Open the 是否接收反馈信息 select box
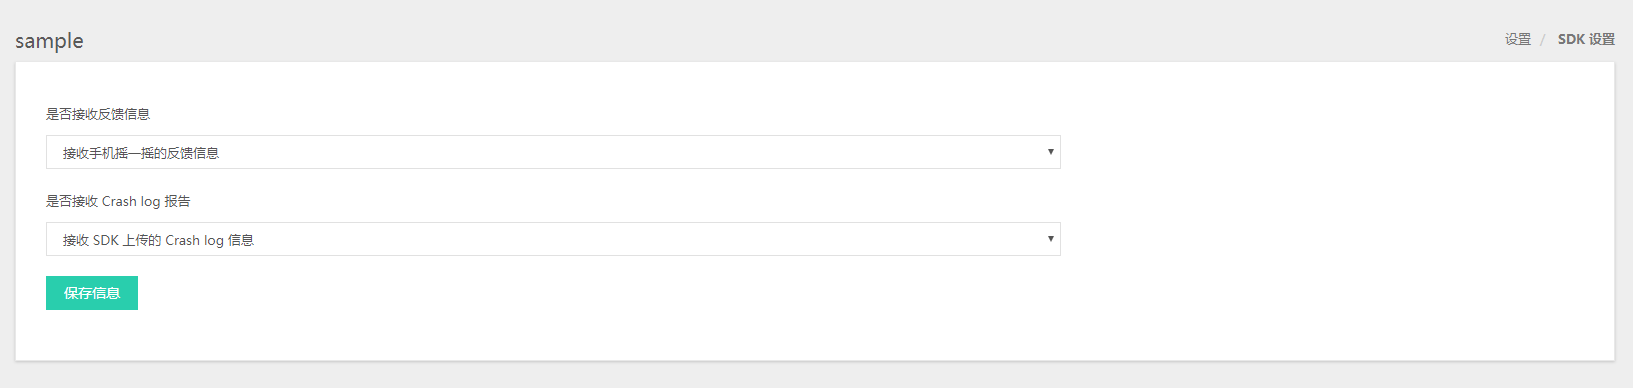The width and height of the screenshot is (1633, 388). (x=553, y=152)
